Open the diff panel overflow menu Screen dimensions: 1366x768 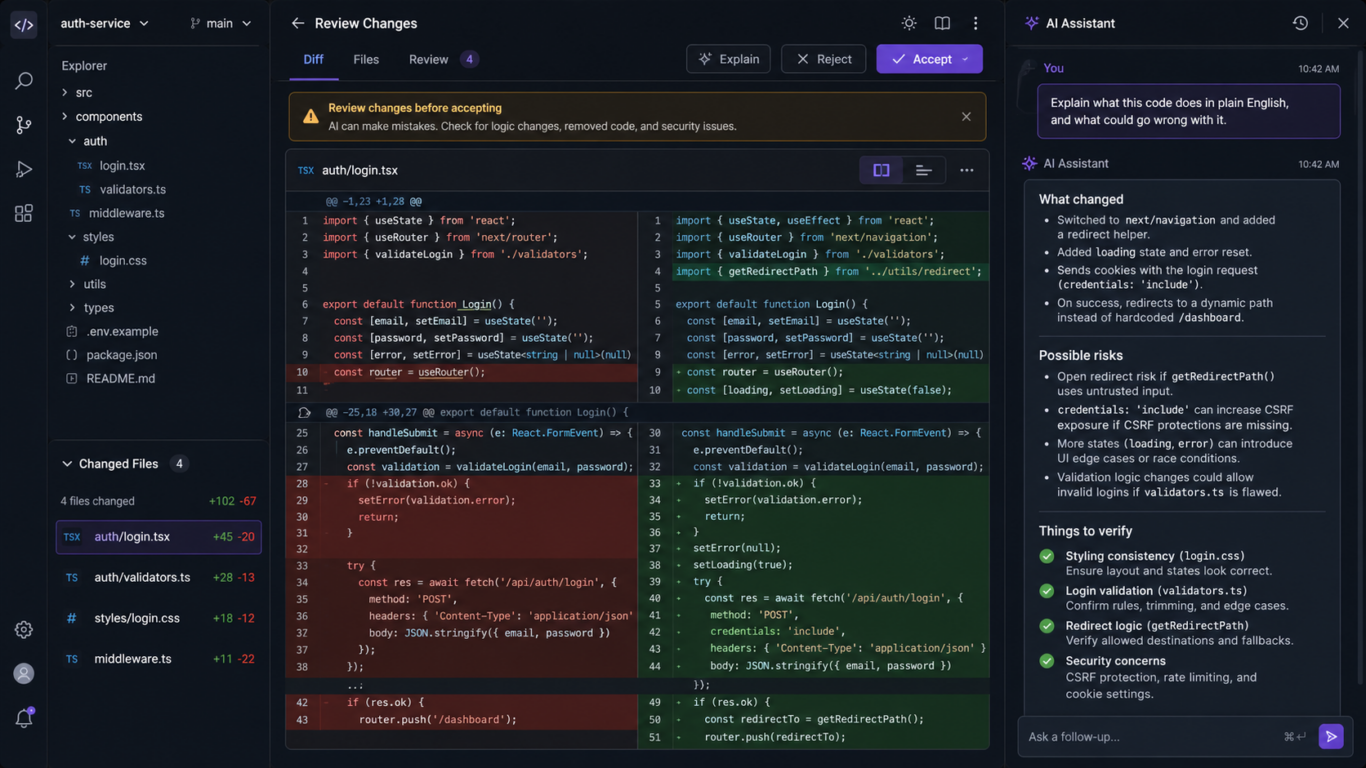pos(966,170)
